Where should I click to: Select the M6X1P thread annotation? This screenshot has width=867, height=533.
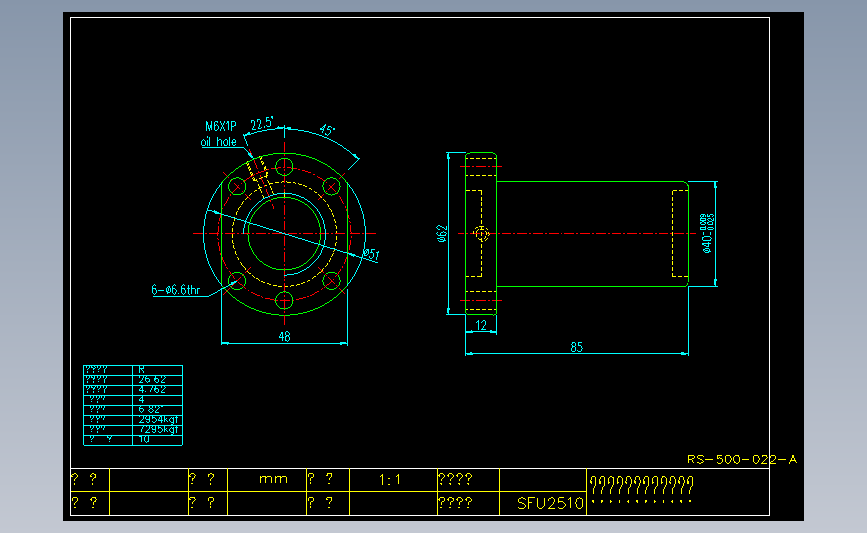[221, 127]
